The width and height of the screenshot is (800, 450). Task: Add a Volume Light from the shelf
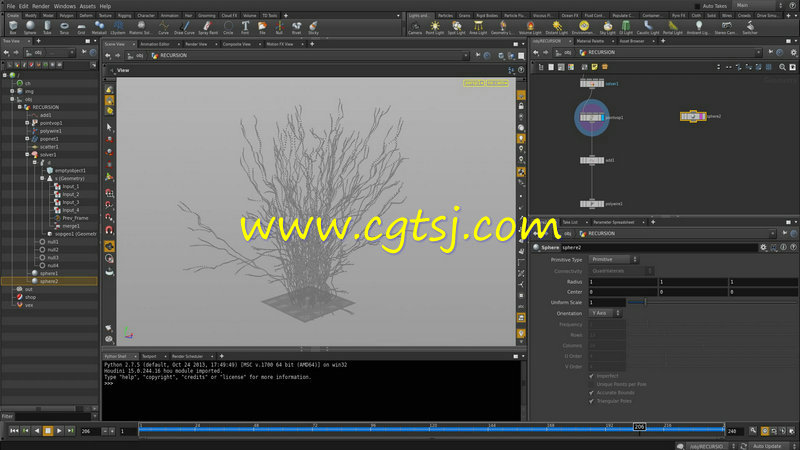coord(530,27)
